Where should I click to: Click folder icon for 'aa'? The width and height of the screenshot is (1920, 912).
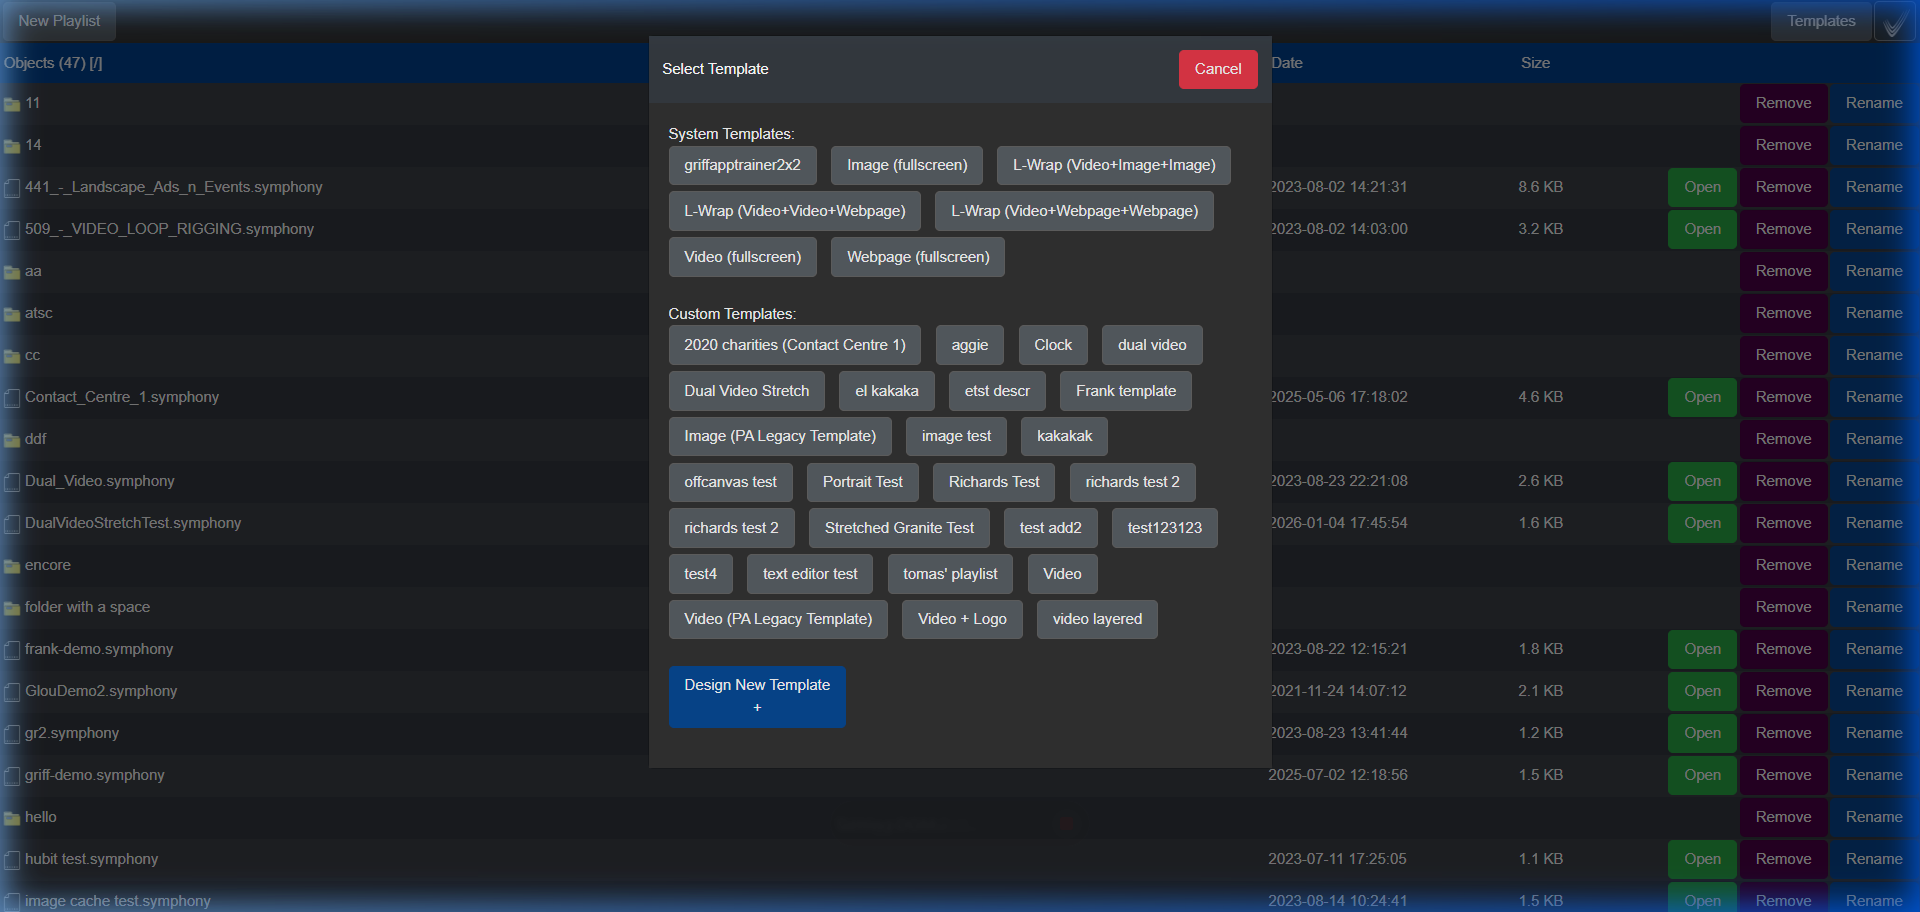[12, 272]
